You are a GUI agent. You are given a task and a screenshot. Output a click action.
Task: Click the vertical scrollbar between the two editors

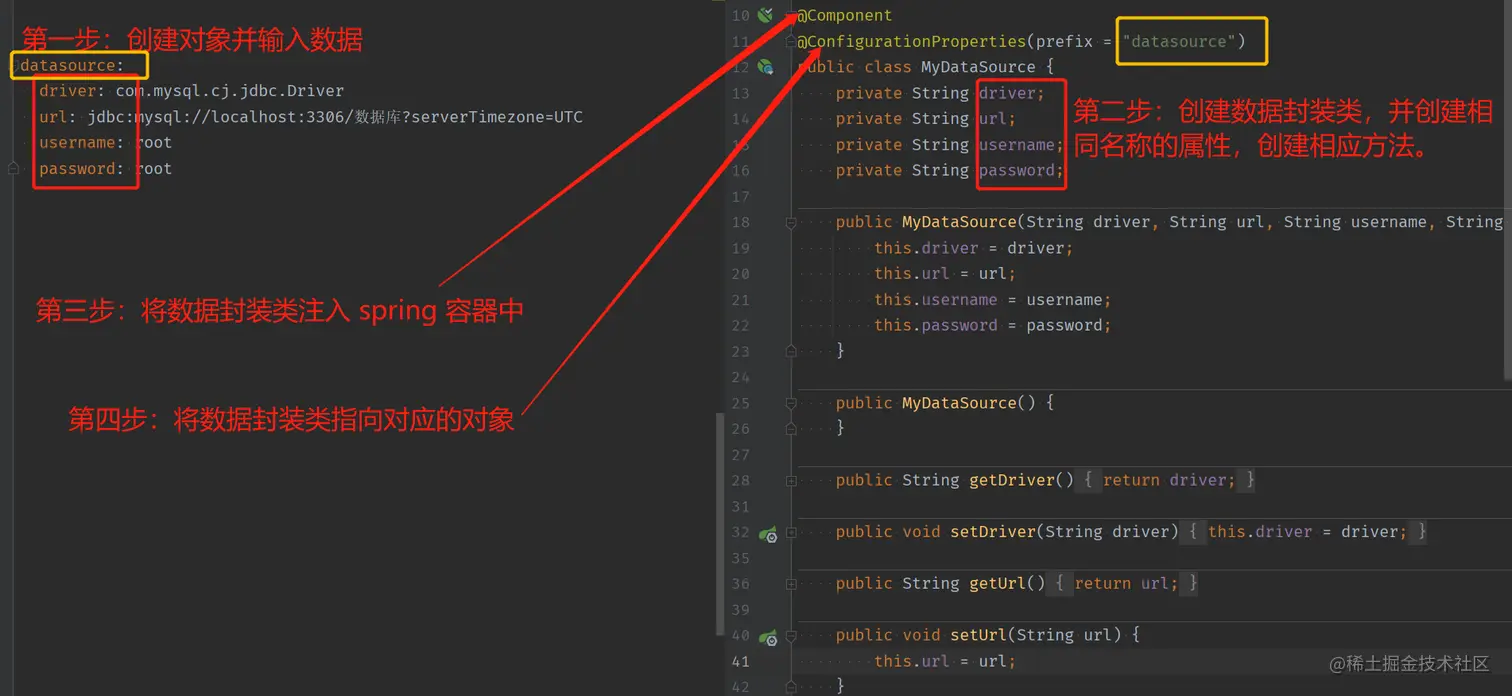click(x=720, y=525)
